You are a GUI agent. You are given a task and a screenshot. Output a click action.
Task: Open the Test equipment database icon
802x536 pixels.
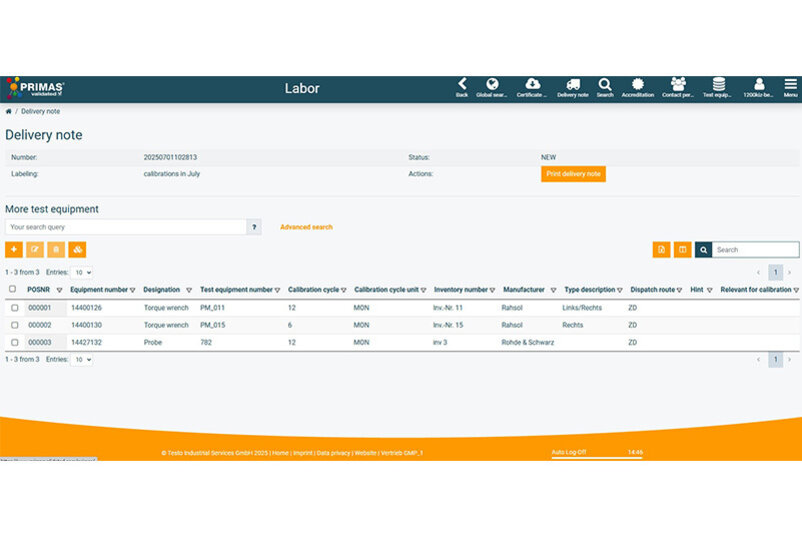coord(718,85)
